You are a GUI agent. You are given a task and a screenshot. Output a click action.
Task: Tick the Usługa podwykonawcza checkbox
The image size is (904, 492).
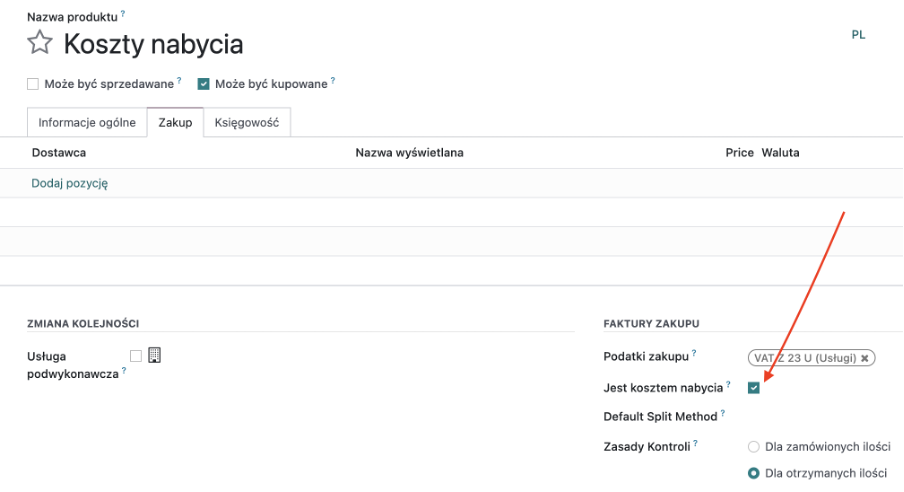135,356
